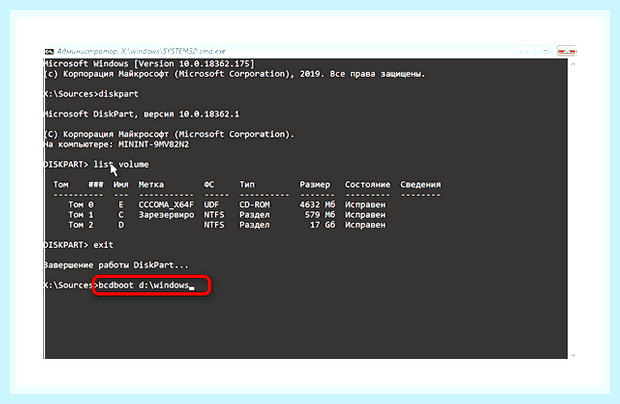Click the 'Тип' column header
This screenshot has width=620, height=404.
(247, 185)
